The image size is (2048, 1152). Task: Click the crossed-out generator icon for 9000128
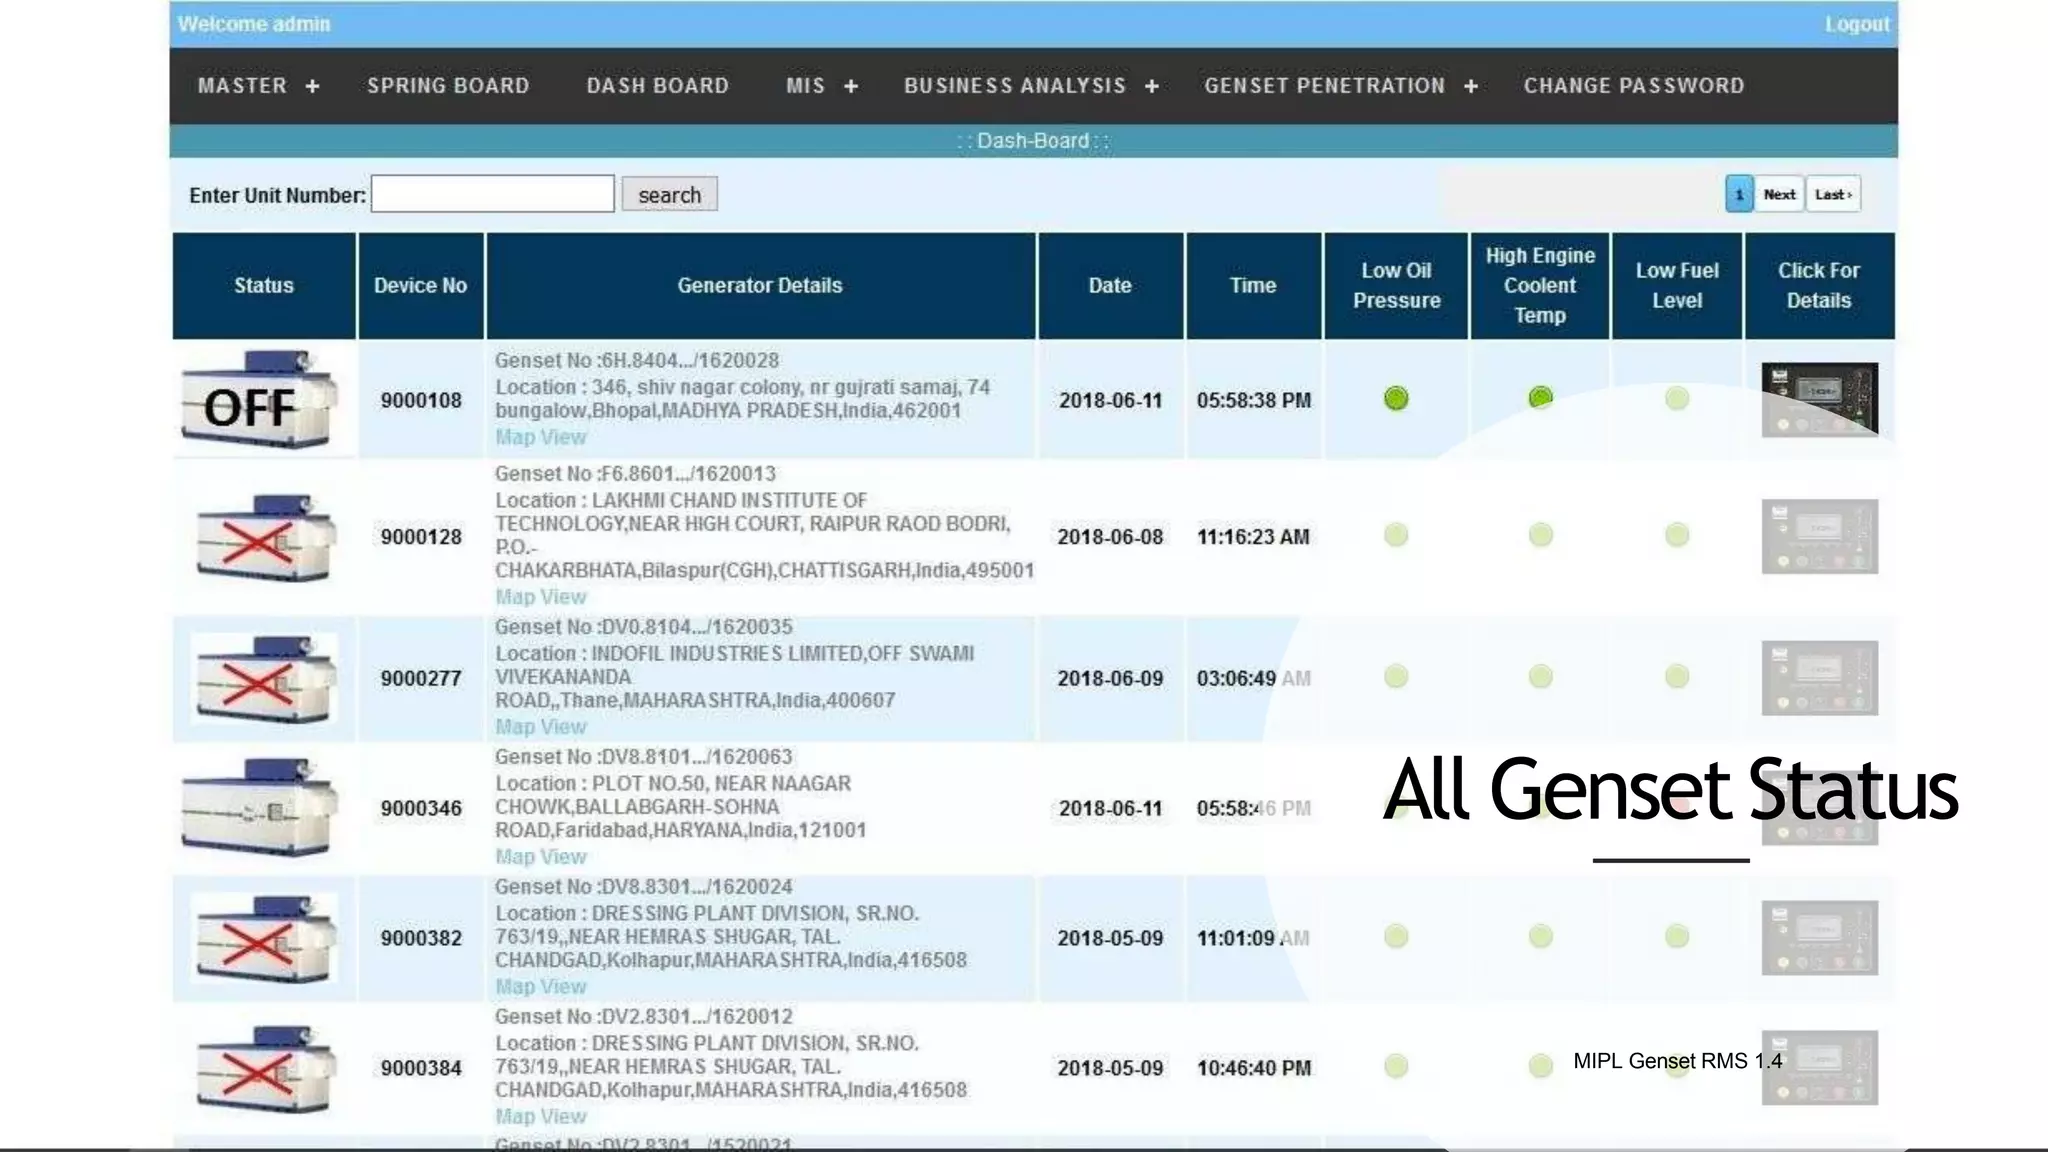(x=265, y=537)
